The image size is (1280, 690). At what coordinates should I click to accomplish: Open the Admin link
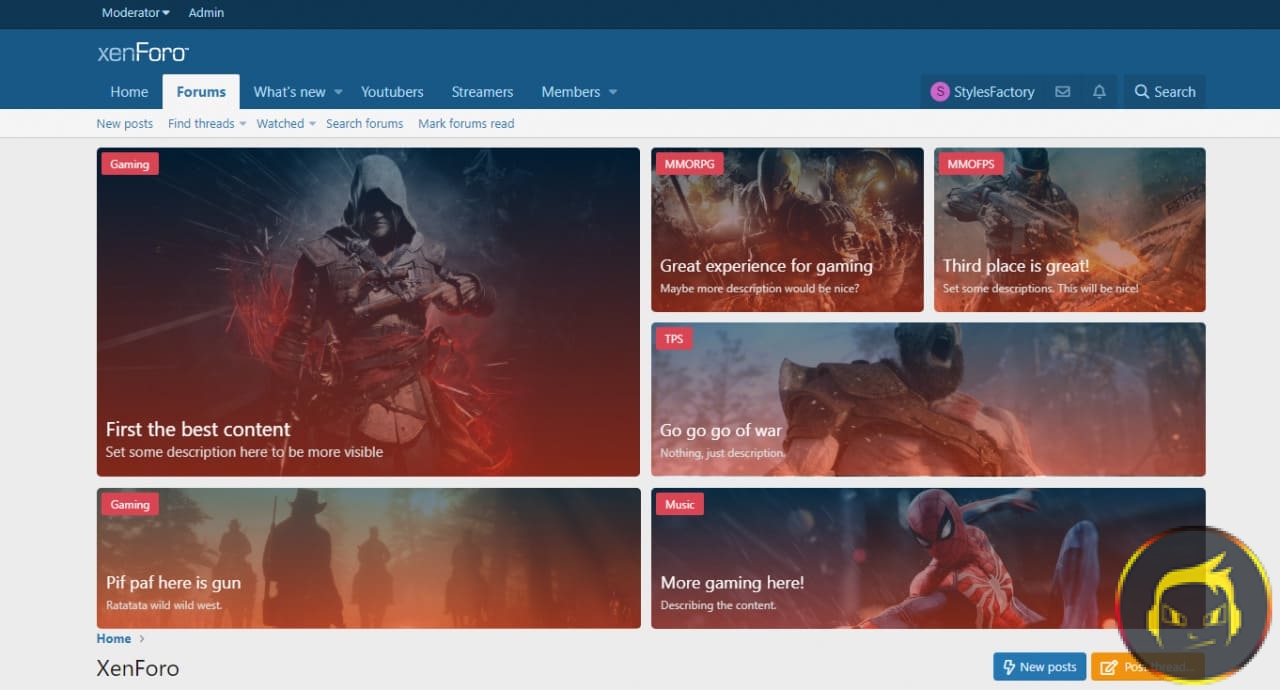206,13
